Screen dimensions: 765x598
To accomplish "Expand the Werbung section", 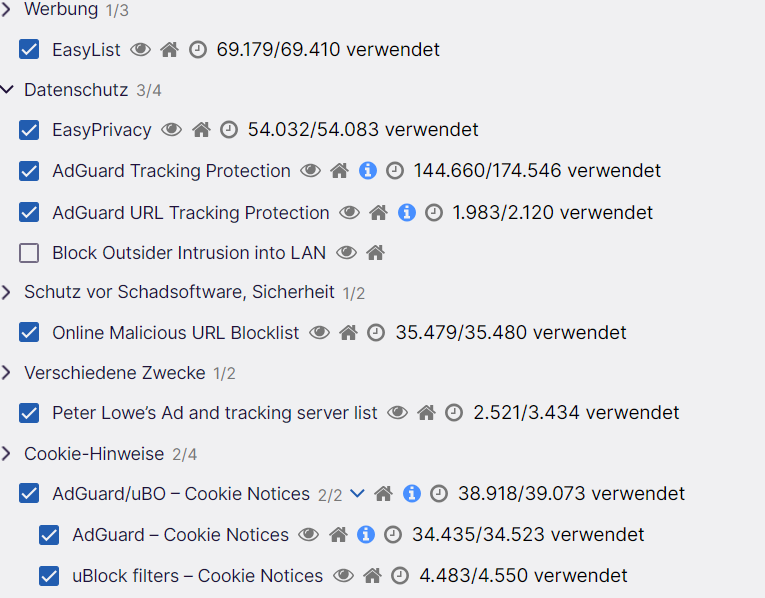I will pyautogui.click(x=7, y=10).
